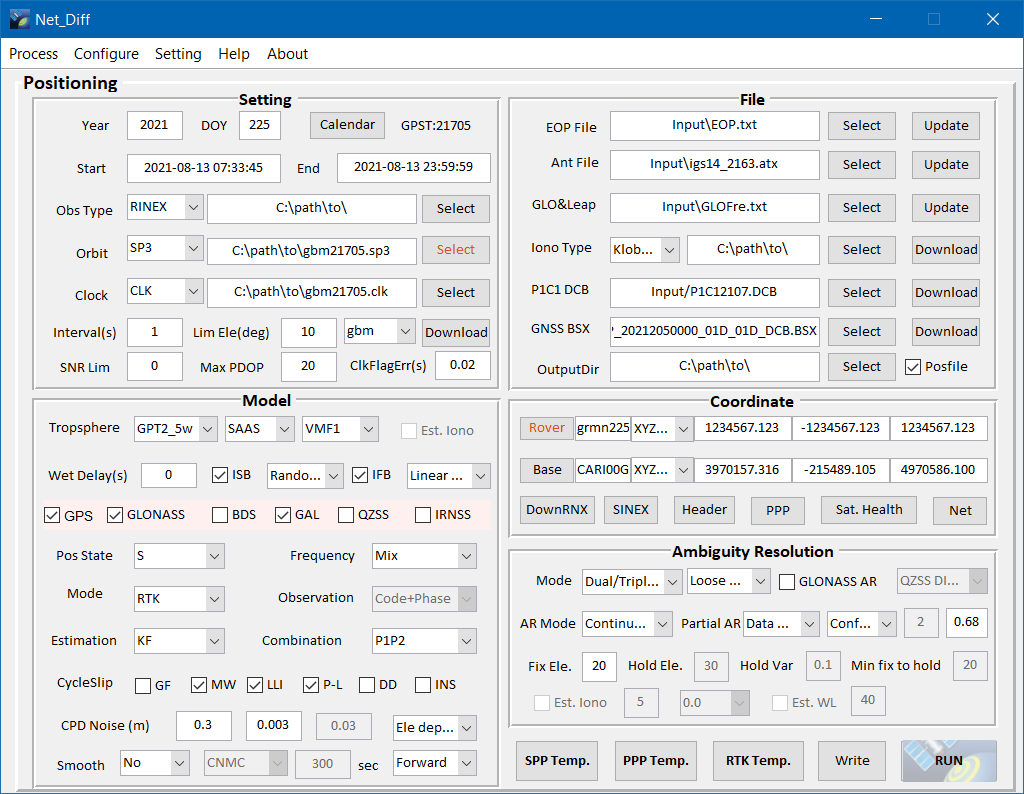Open the Mode RTK dropdown
This screenshot has width=1024, height=794.
179,599
